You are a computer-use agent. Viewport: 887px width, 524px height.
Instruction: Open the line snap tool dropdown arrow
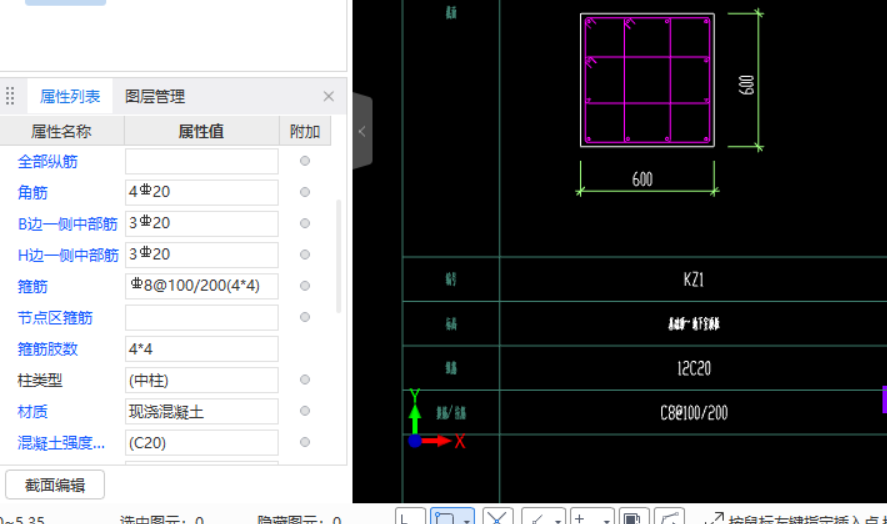[558, 519]
